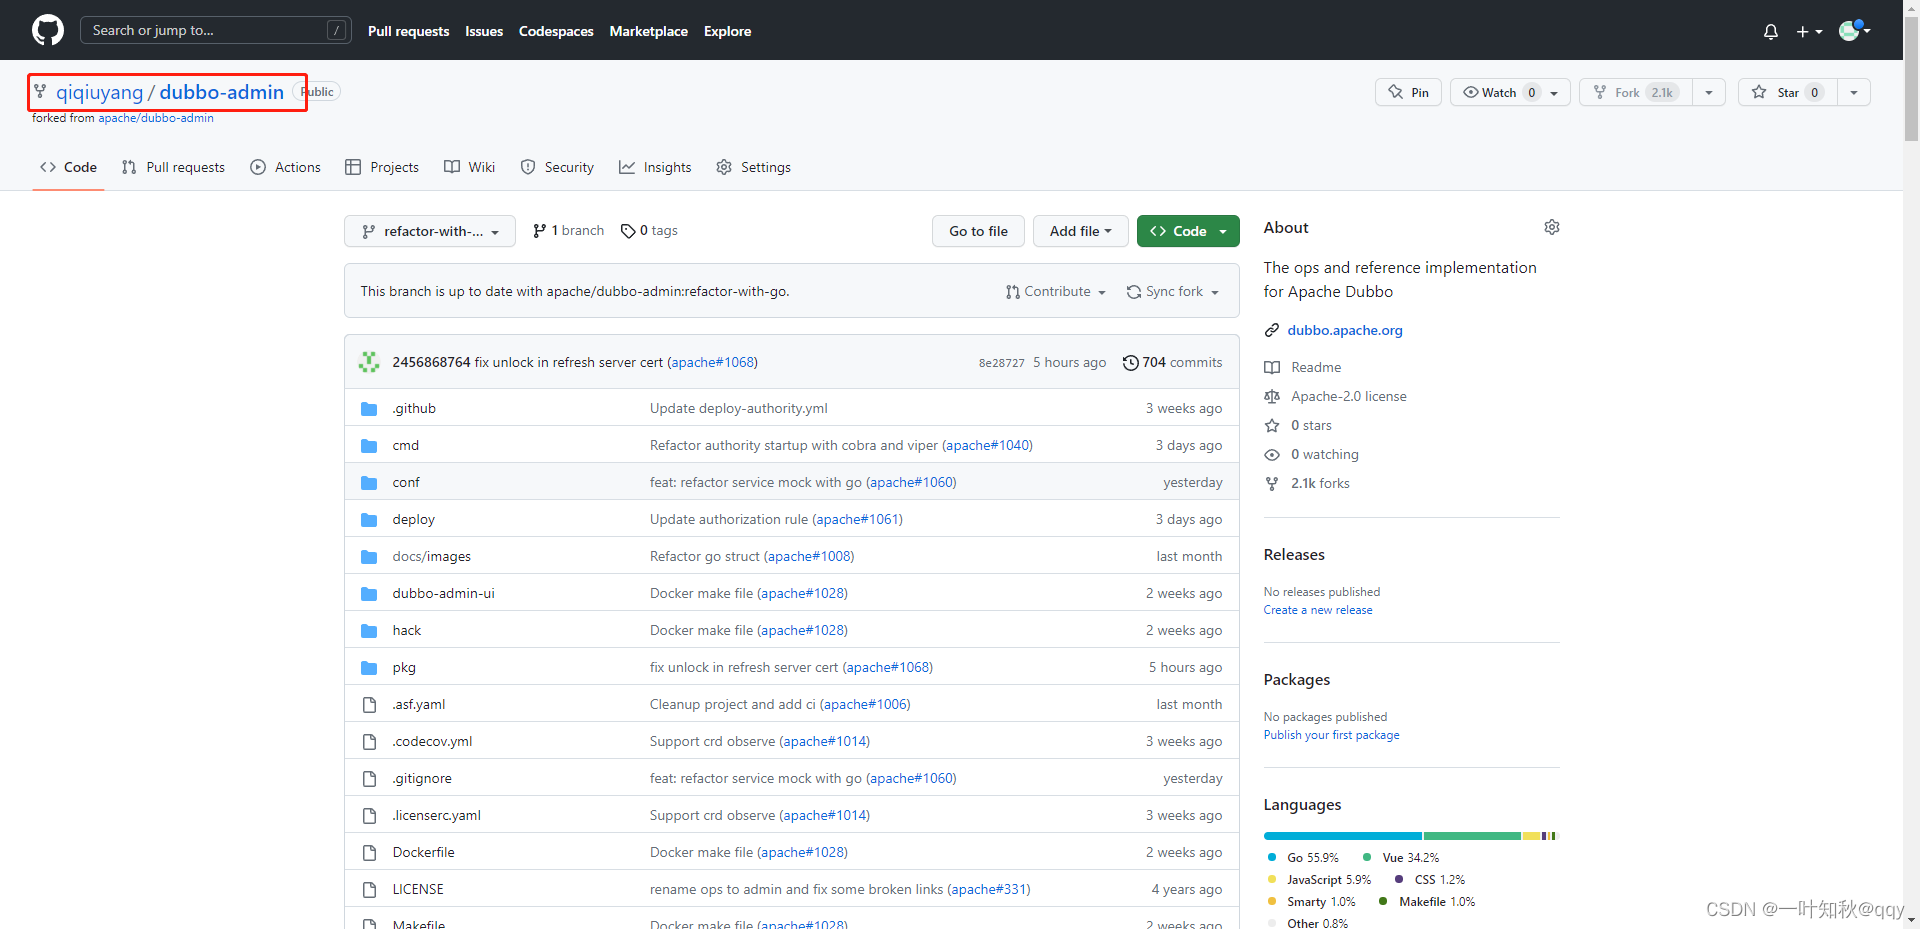Screen dimensions: 1920x929
Task: Open the .gitignore file icon
Action: tap(369, 779)
